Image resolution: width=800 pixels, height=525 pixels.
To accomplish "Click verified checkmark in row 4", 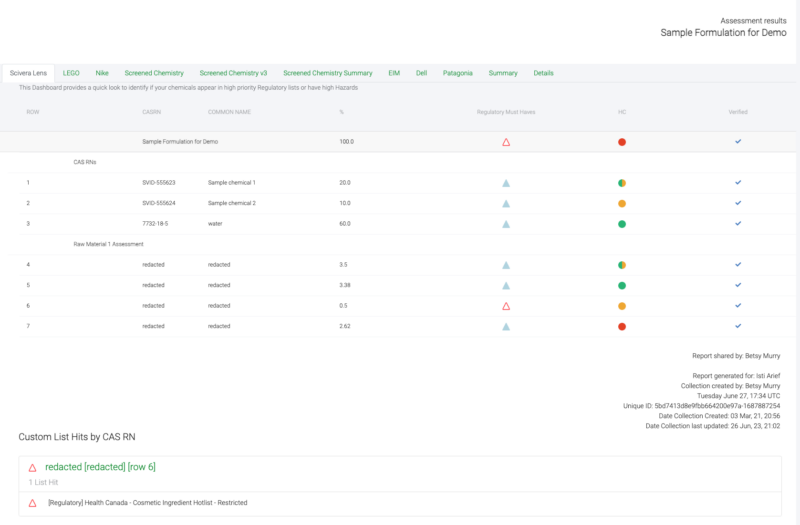I will (738, 264).
